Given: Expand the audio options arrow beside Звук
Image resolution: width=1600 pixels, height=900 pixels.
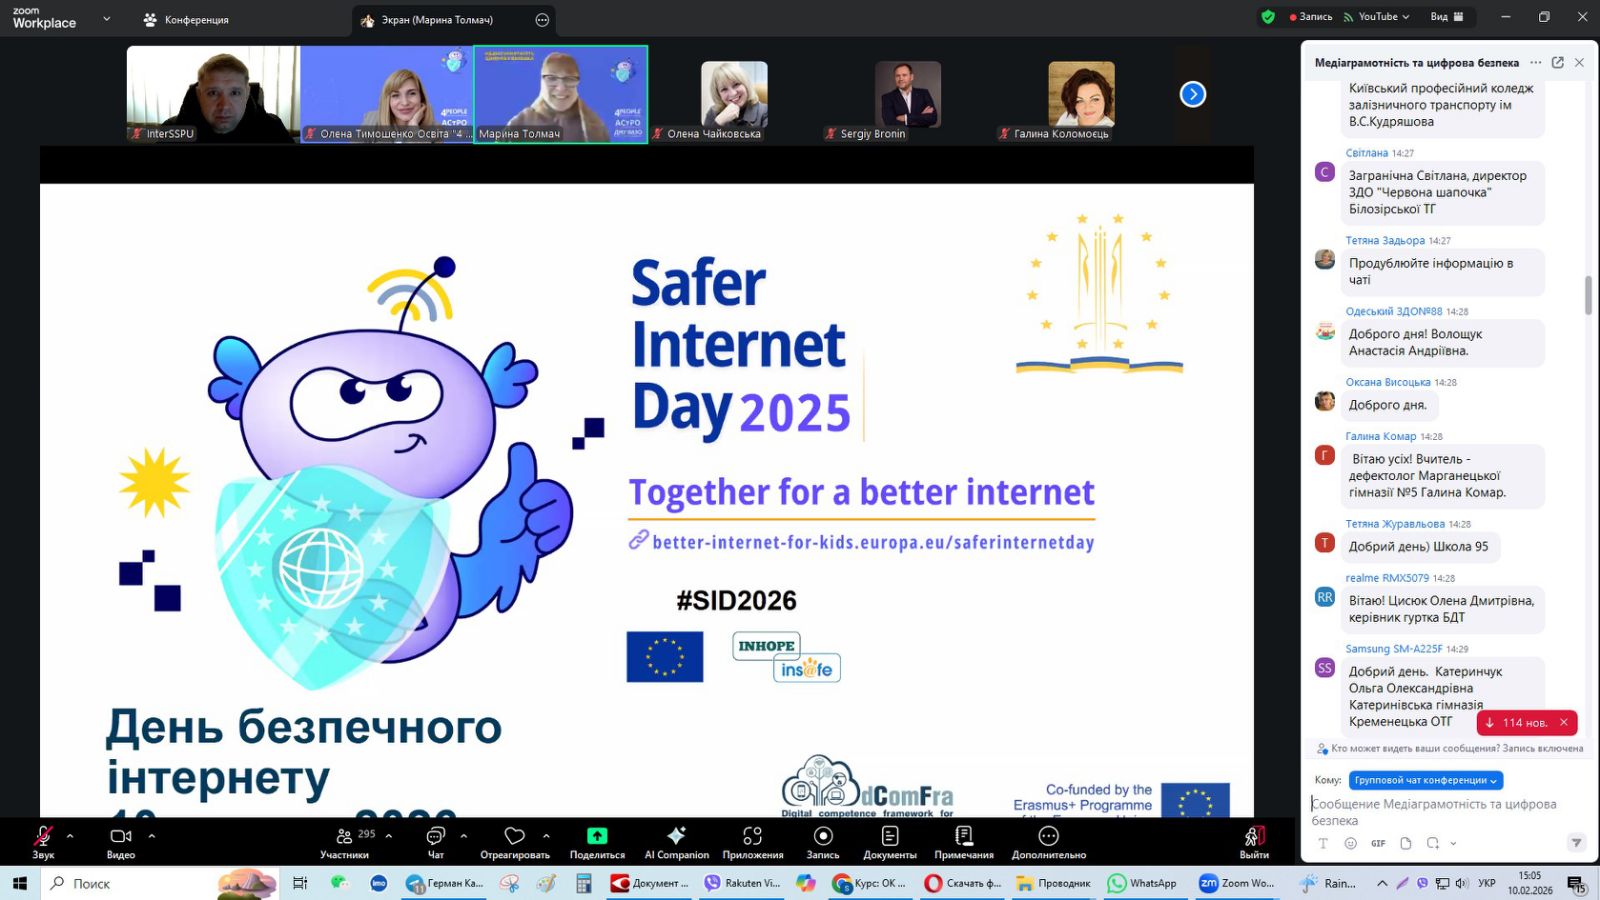Looking at the screenshot, I should pyautogui.click(x=70, y=835).
